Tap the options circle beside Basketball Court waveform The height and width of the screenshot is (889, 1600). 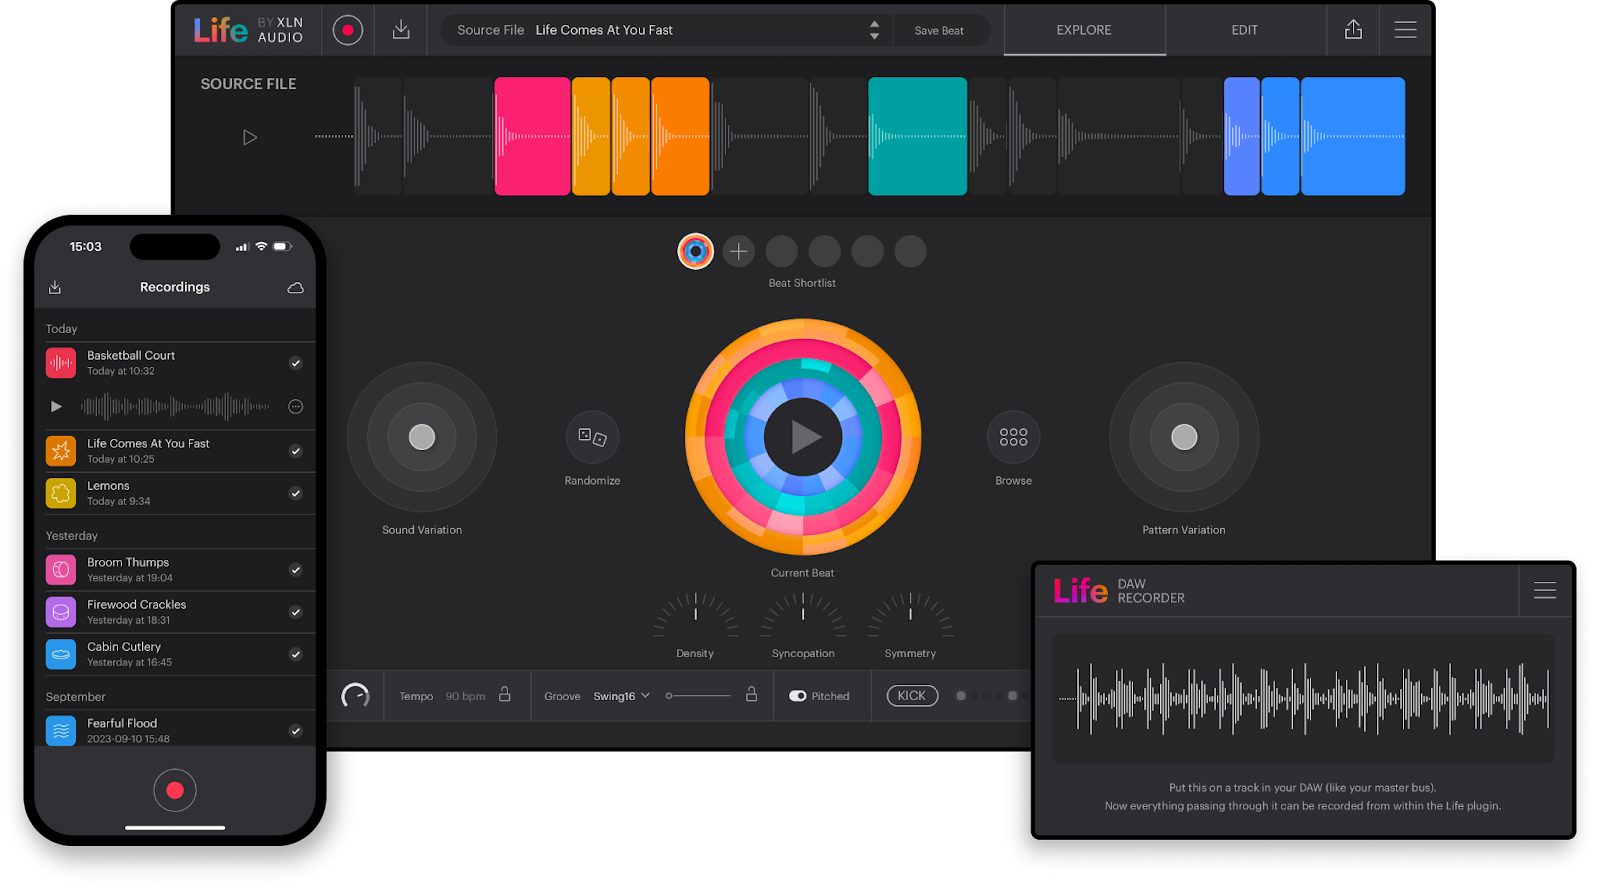(x=295, y=406)
